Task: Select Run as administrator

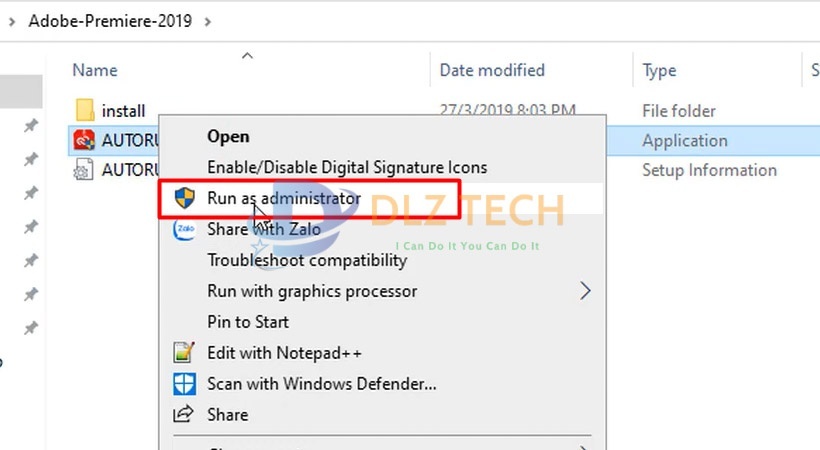Action: [283, 198]
